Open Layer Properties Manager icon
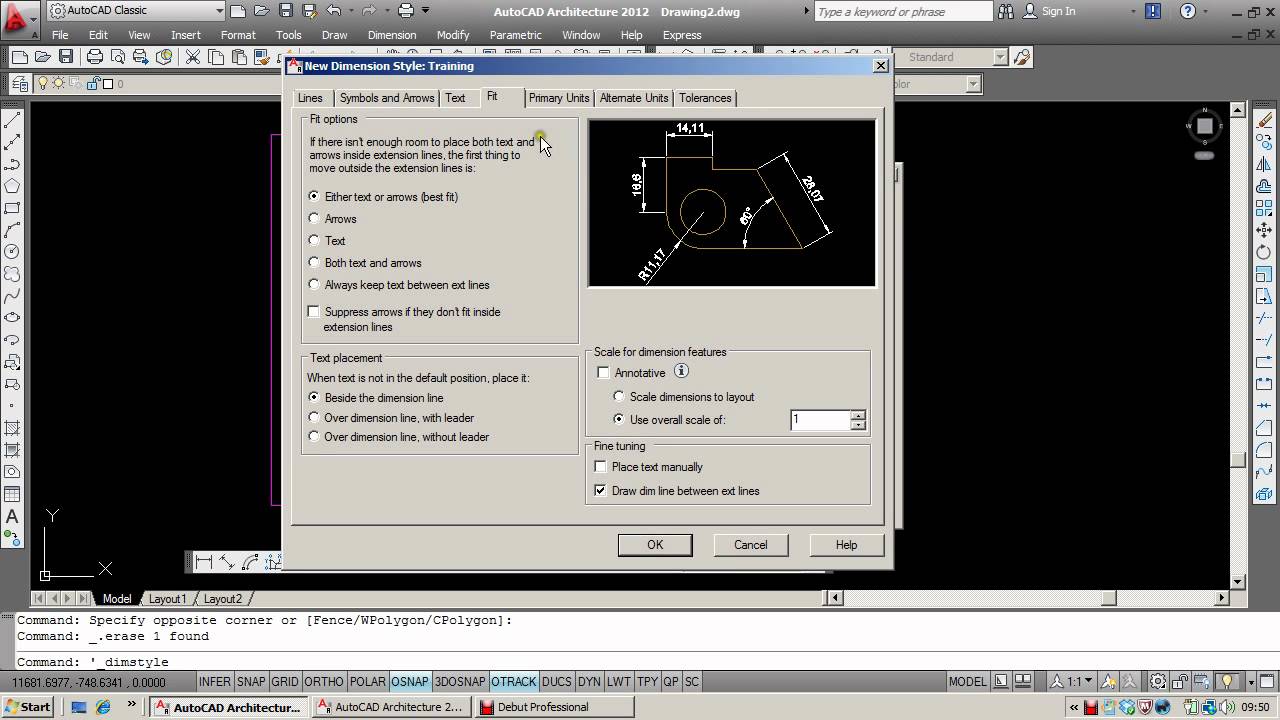This screenshot has width=1280, height=720. tap(19, 84)
